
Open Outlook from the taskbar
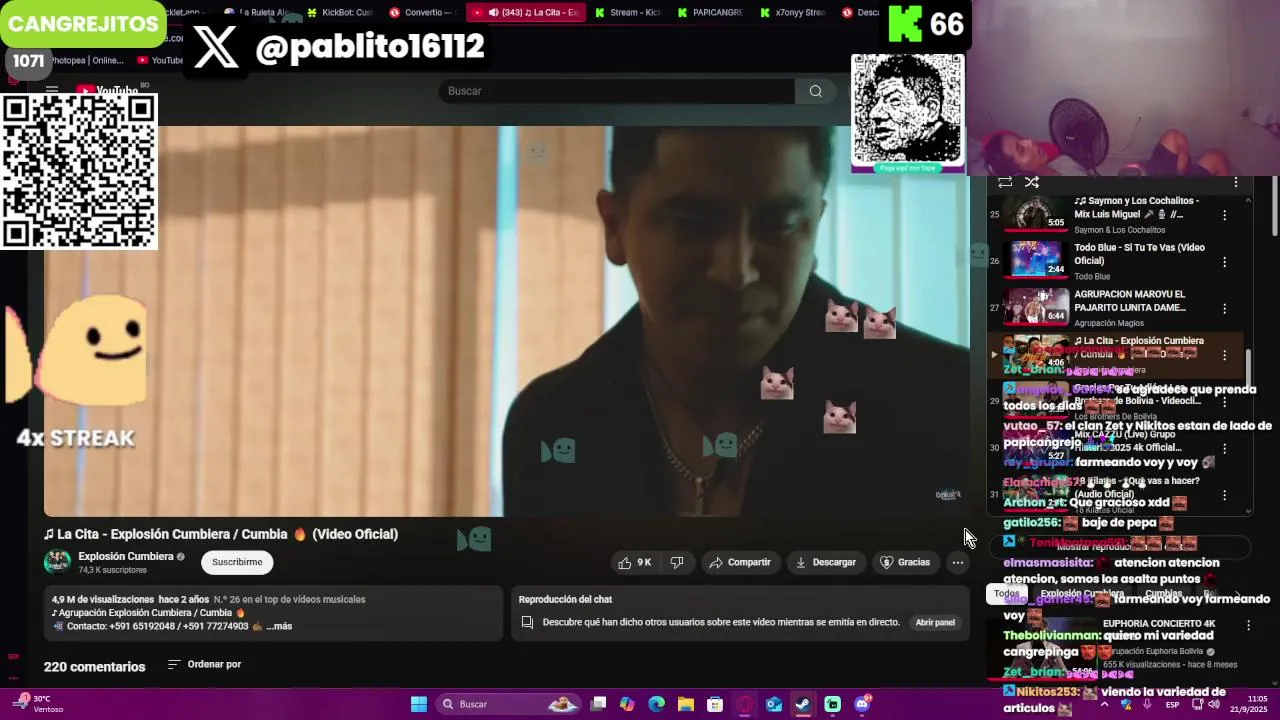(774, 704)
